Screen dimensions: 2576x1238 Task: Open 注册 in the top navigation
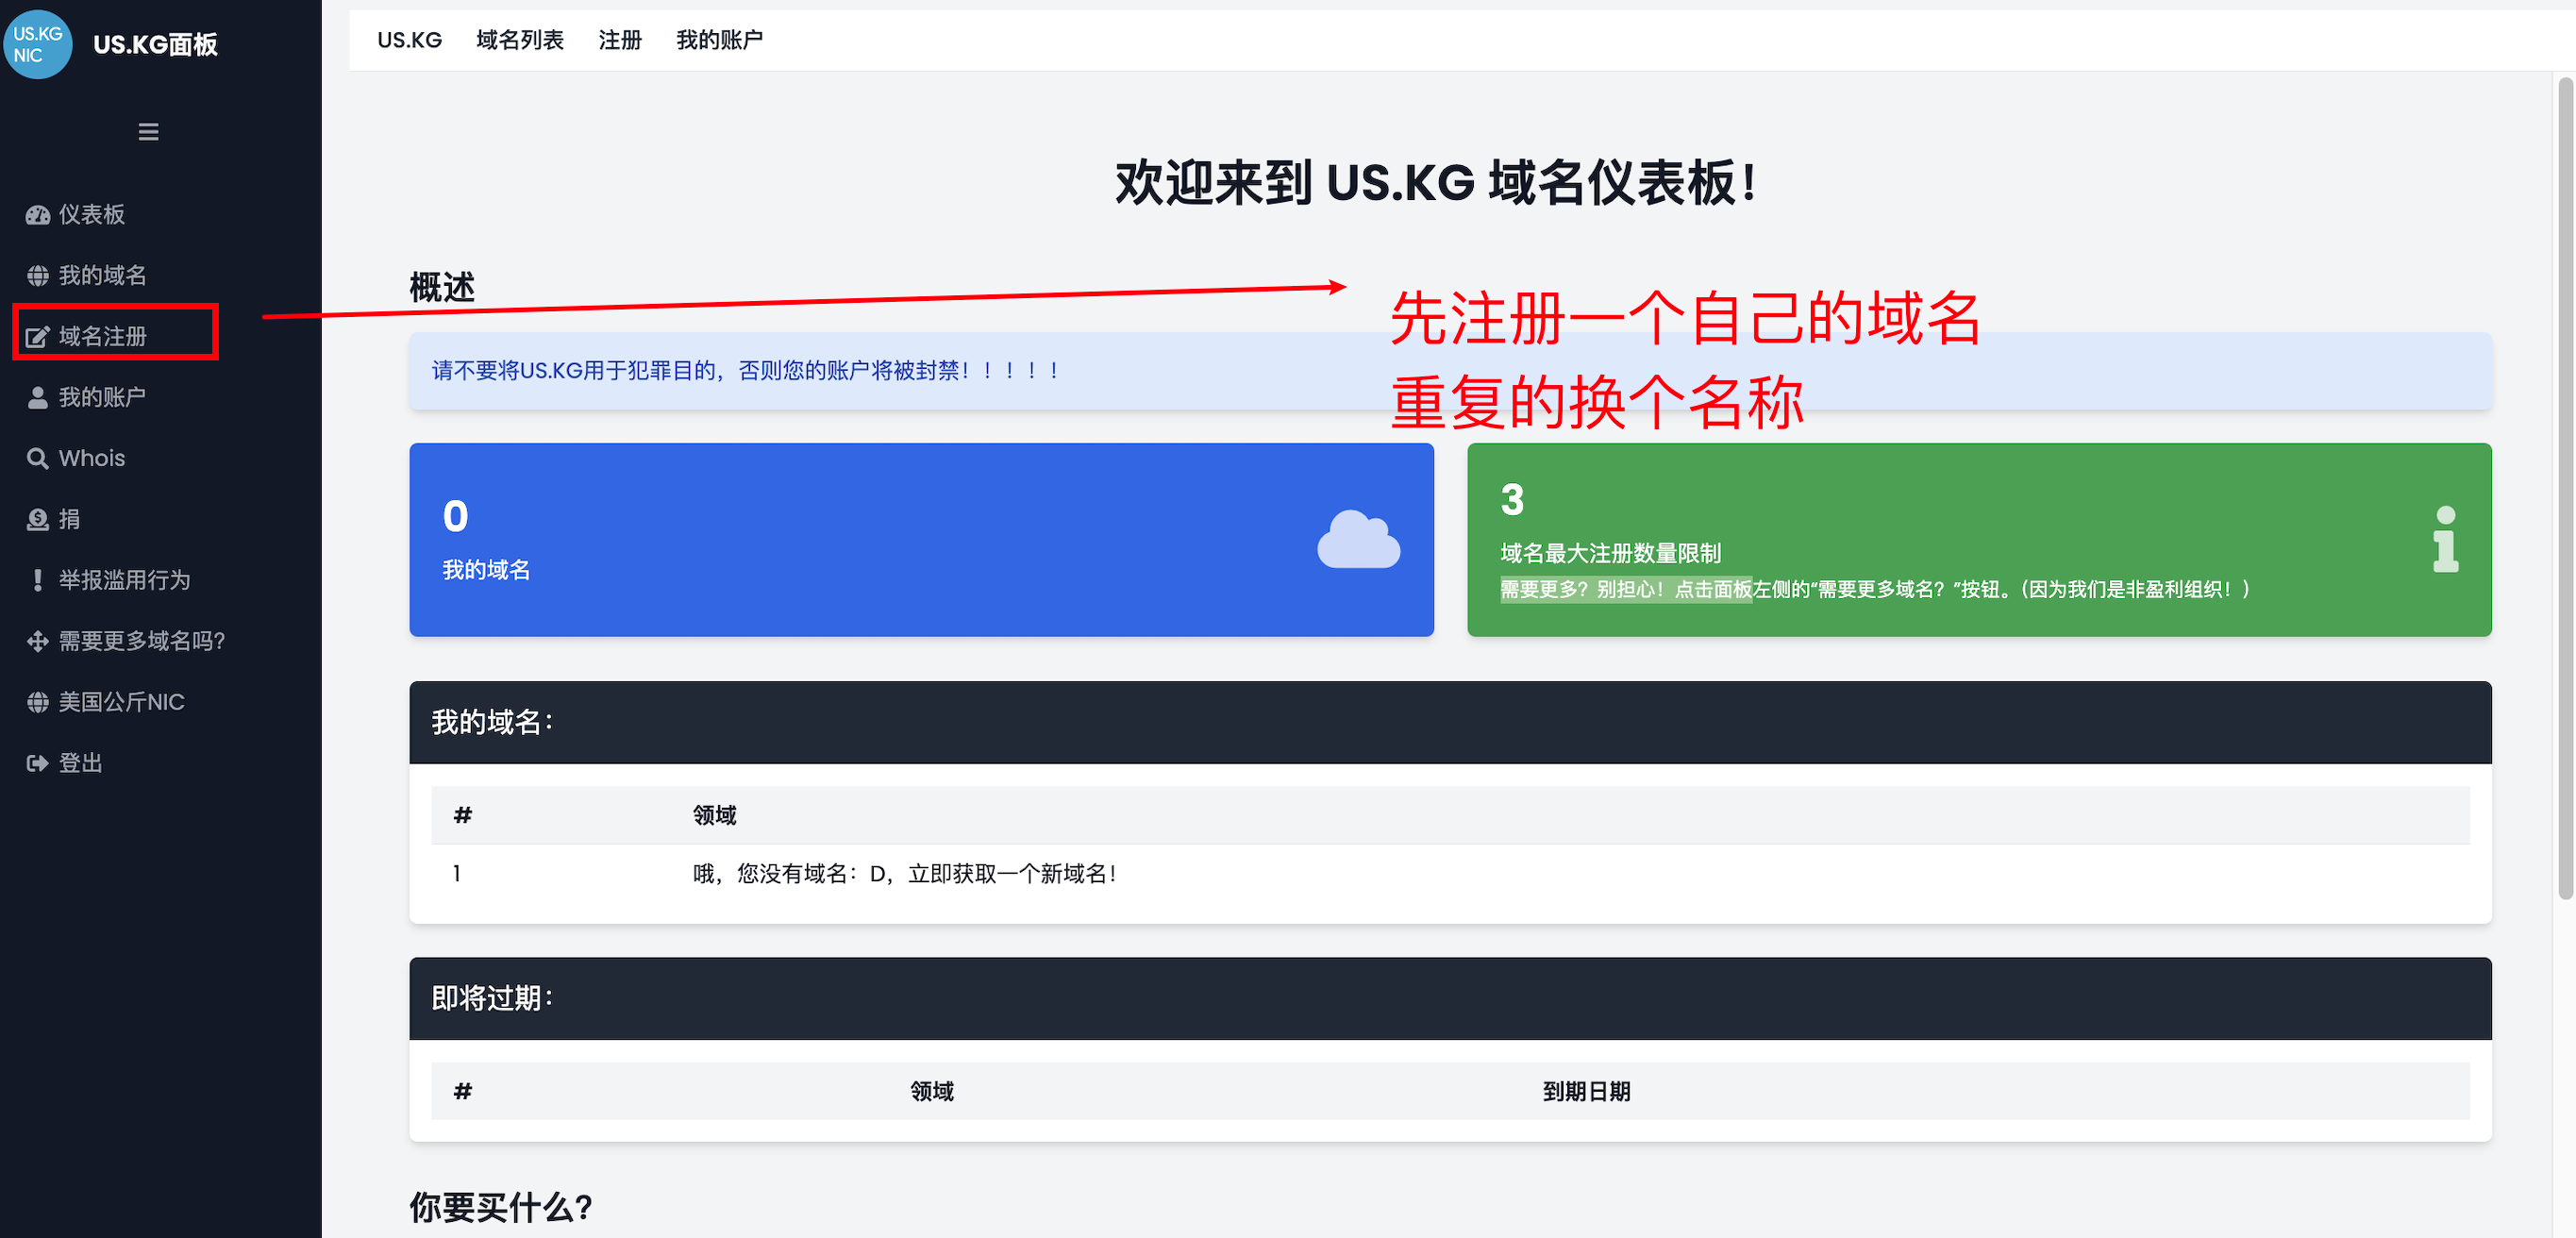[620, 40]
